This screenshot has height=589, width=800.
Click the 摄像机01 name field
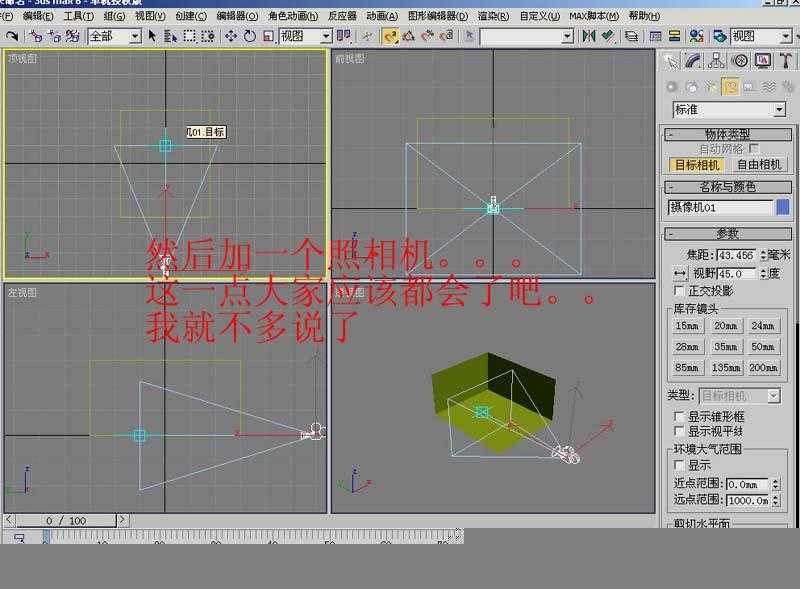720,207
